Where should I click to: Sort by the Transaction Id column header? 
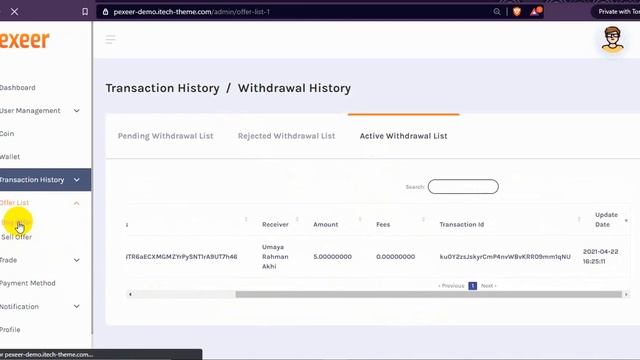[462, 224]
